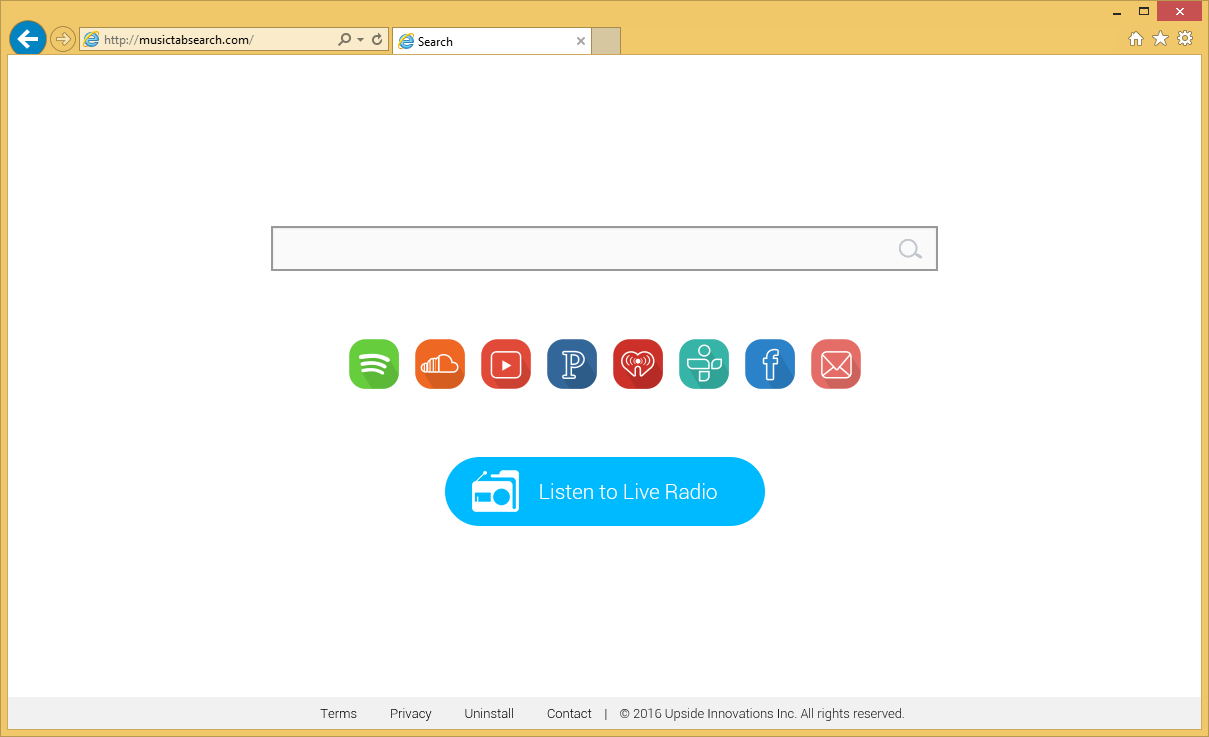Open the SoundCloud shortcut icon

click(440, 364)
